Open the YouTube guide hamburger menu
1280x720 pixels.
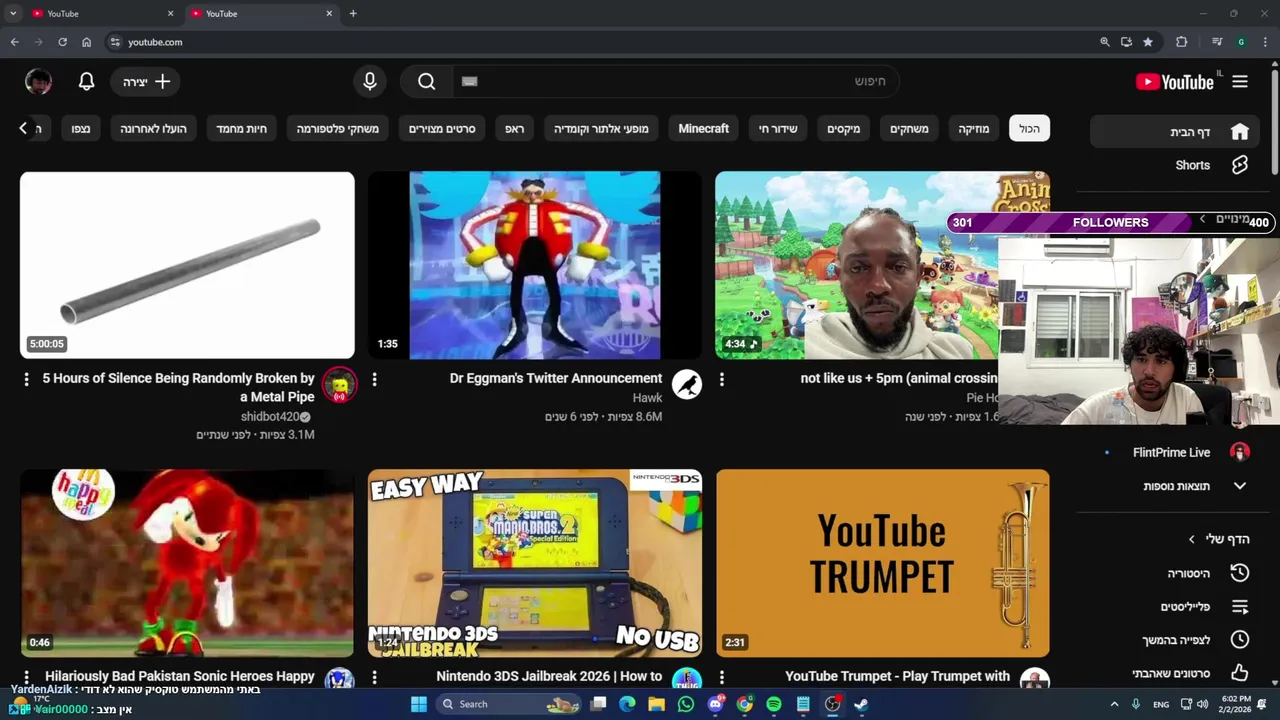tap(1240, 82)
